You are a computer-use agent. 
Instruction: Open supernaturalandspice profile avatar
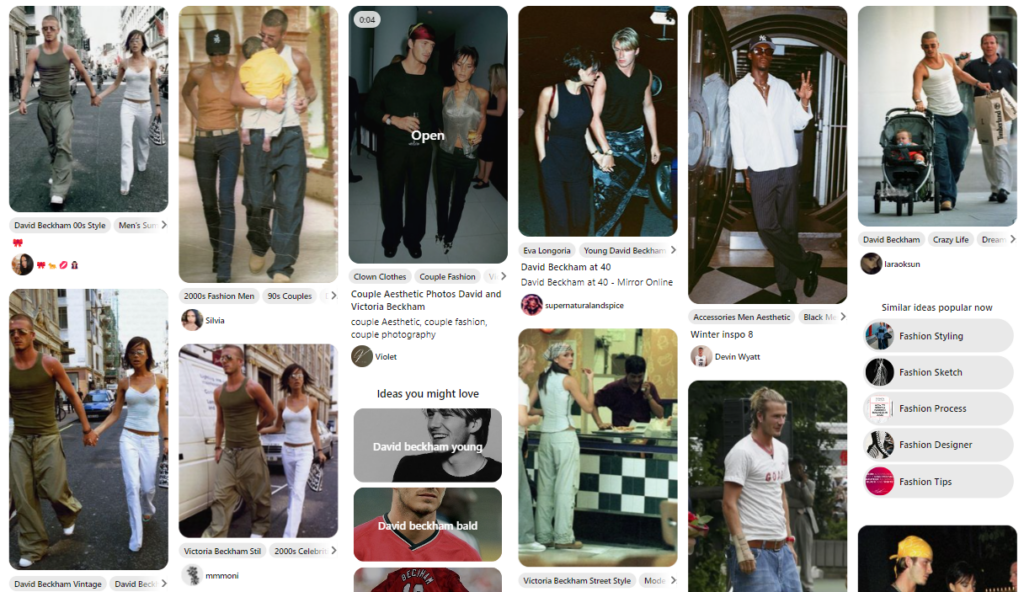532,304
